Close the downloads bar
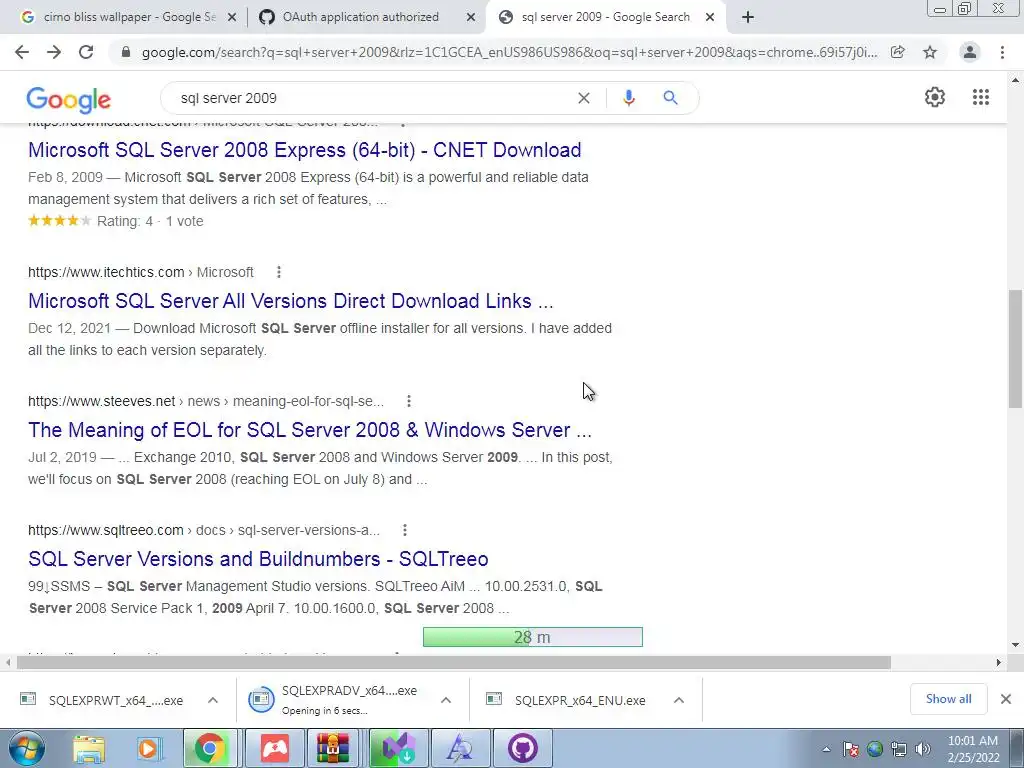Screen dimensions: 1024x768 point(1006,699)
